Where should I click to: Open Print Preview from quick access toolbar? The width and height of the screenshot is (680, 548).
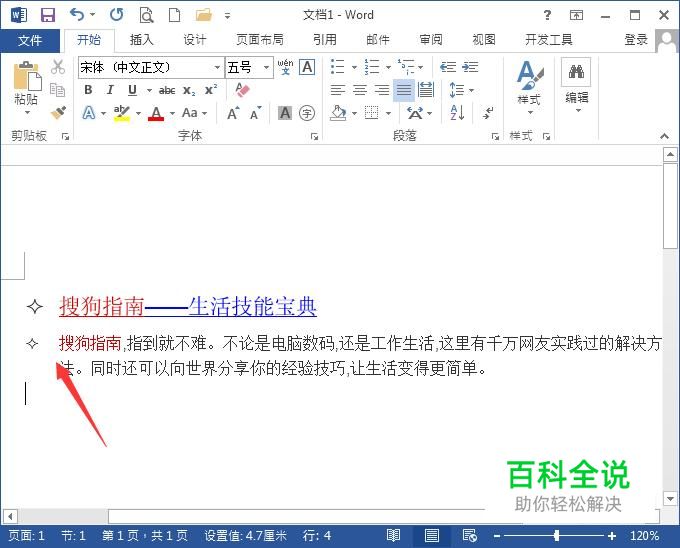pyautogui.click(x=146, y=15)
